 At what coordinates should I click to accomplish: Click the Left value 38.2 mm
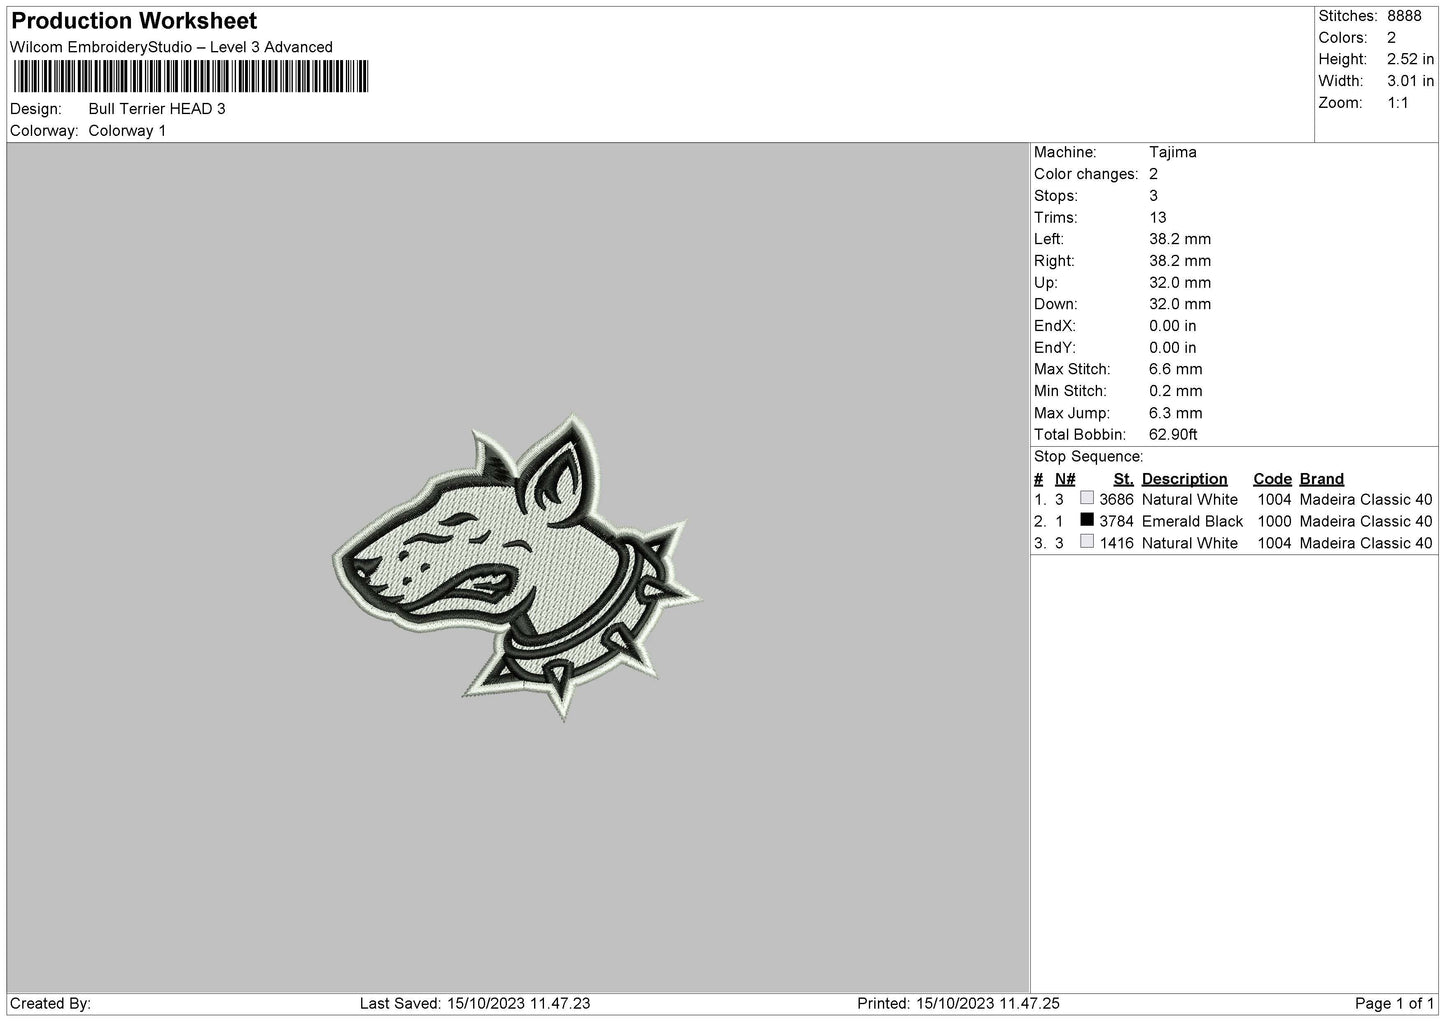tap(1180, 240)
